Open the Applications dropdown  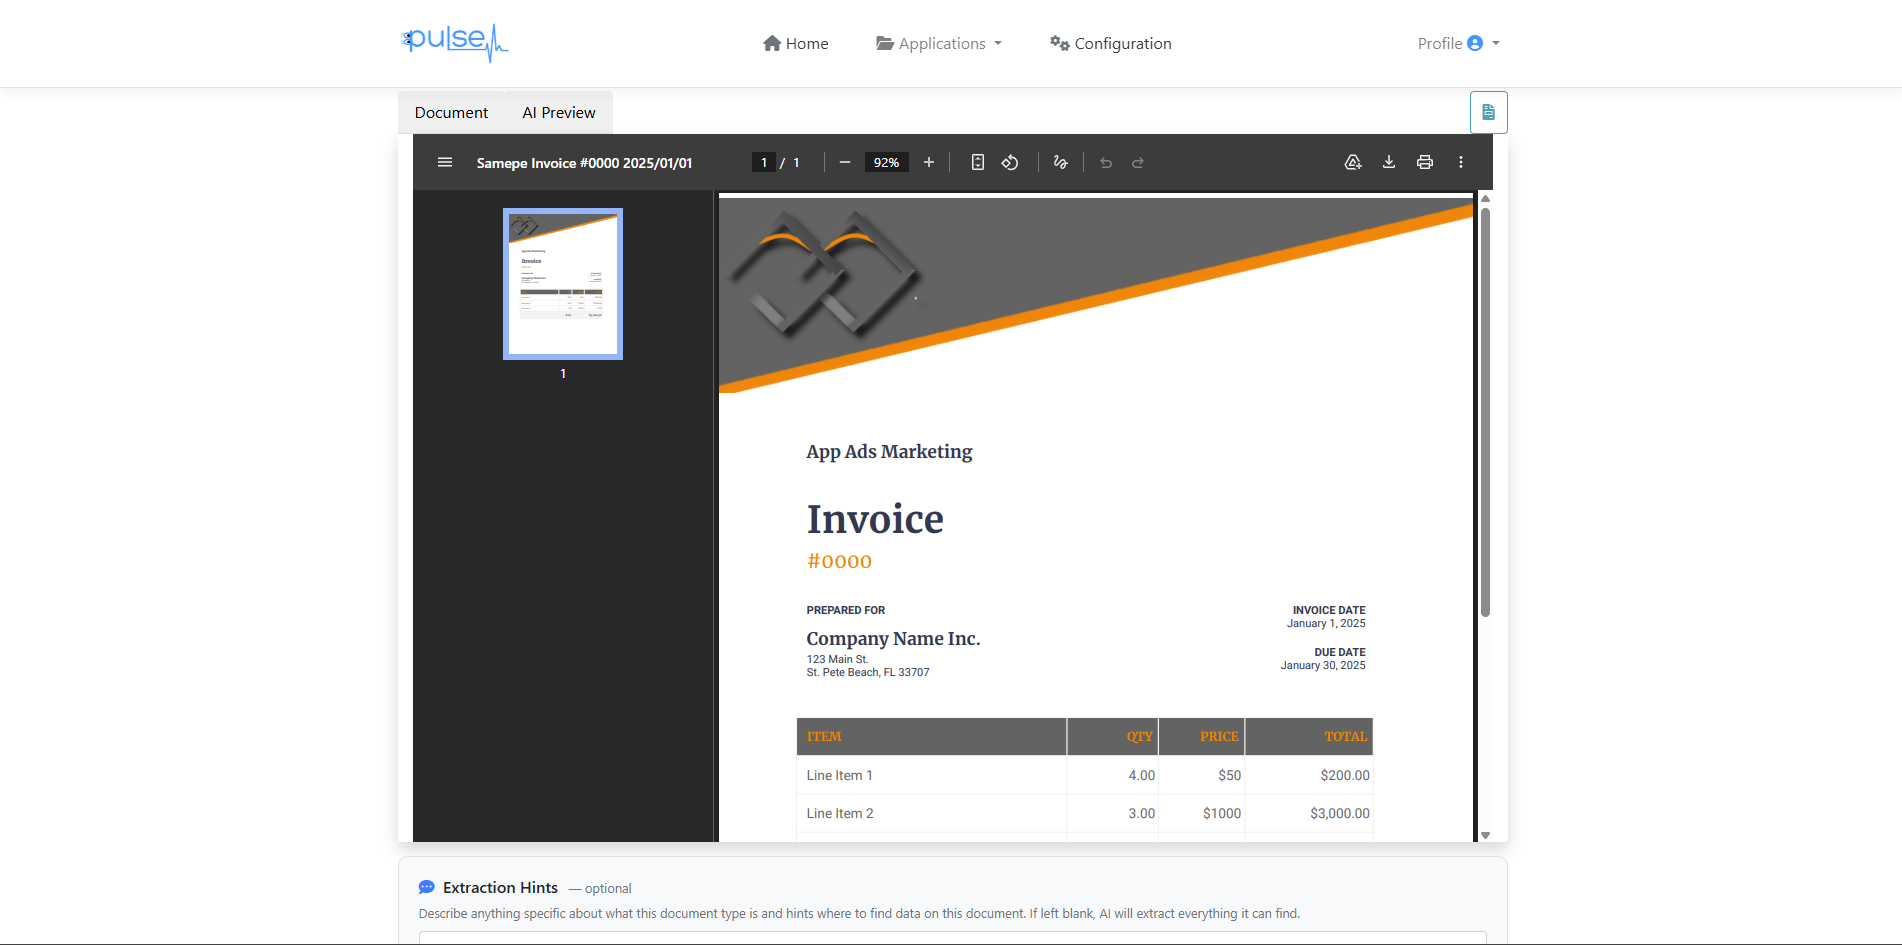tap(937, 43)
